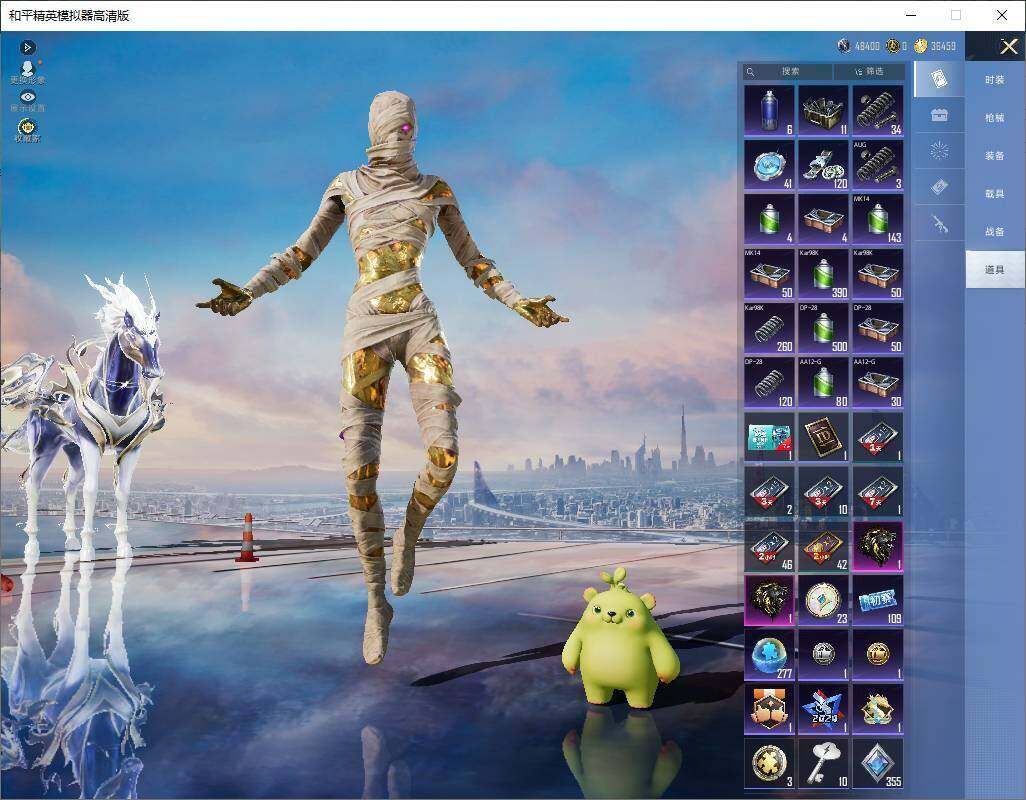1026x800 pixels.
Task: Select the MK14 green paint can with 143
Action: coord(878,220)
